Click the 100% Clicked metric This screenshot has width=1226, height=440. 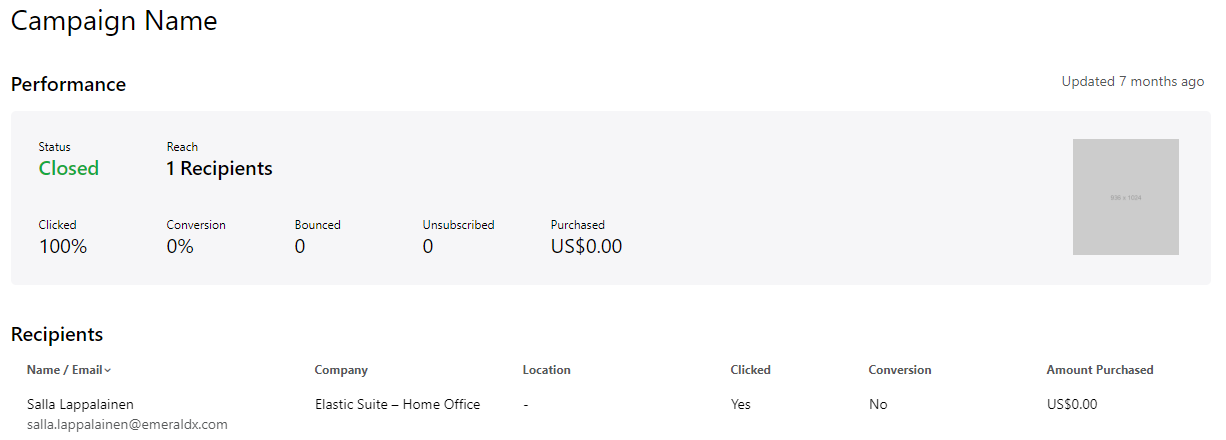63,246
